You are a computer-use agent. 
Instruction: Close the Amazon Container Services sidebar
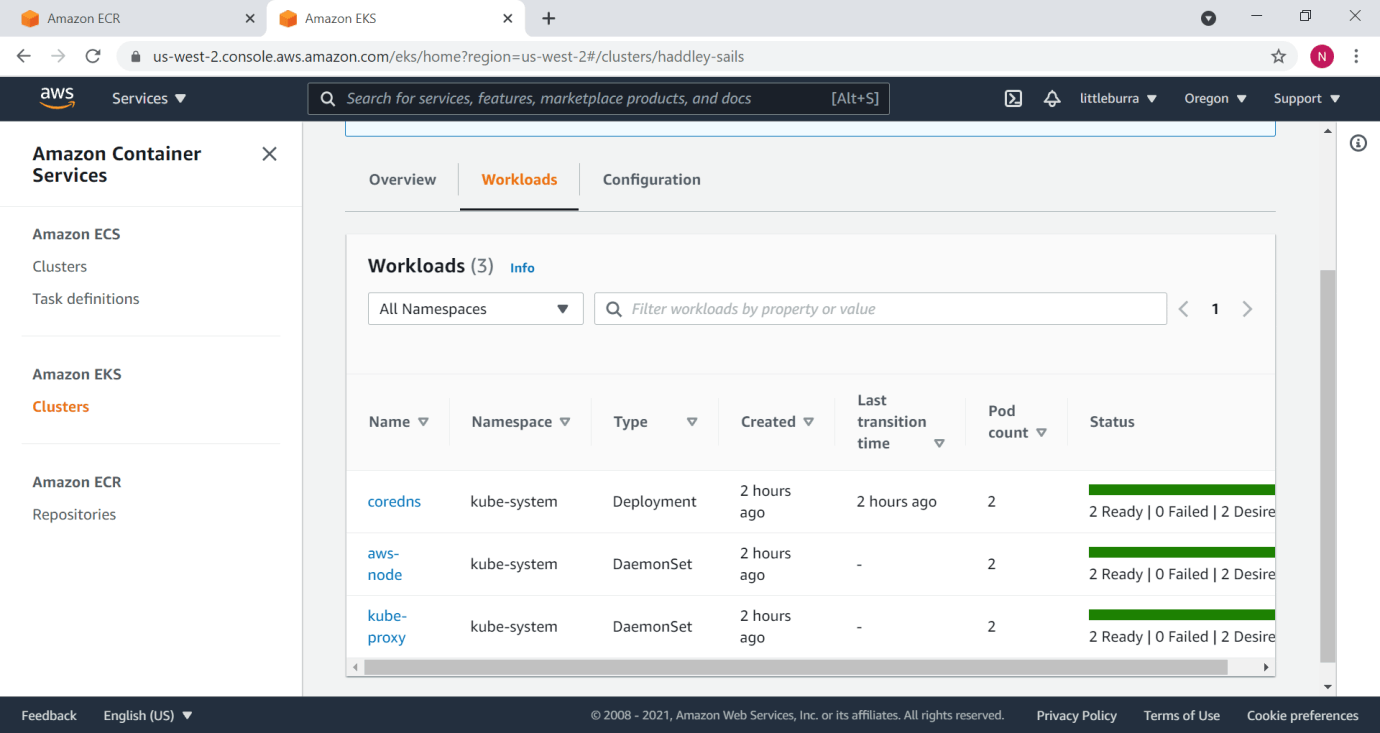(269, 154)
